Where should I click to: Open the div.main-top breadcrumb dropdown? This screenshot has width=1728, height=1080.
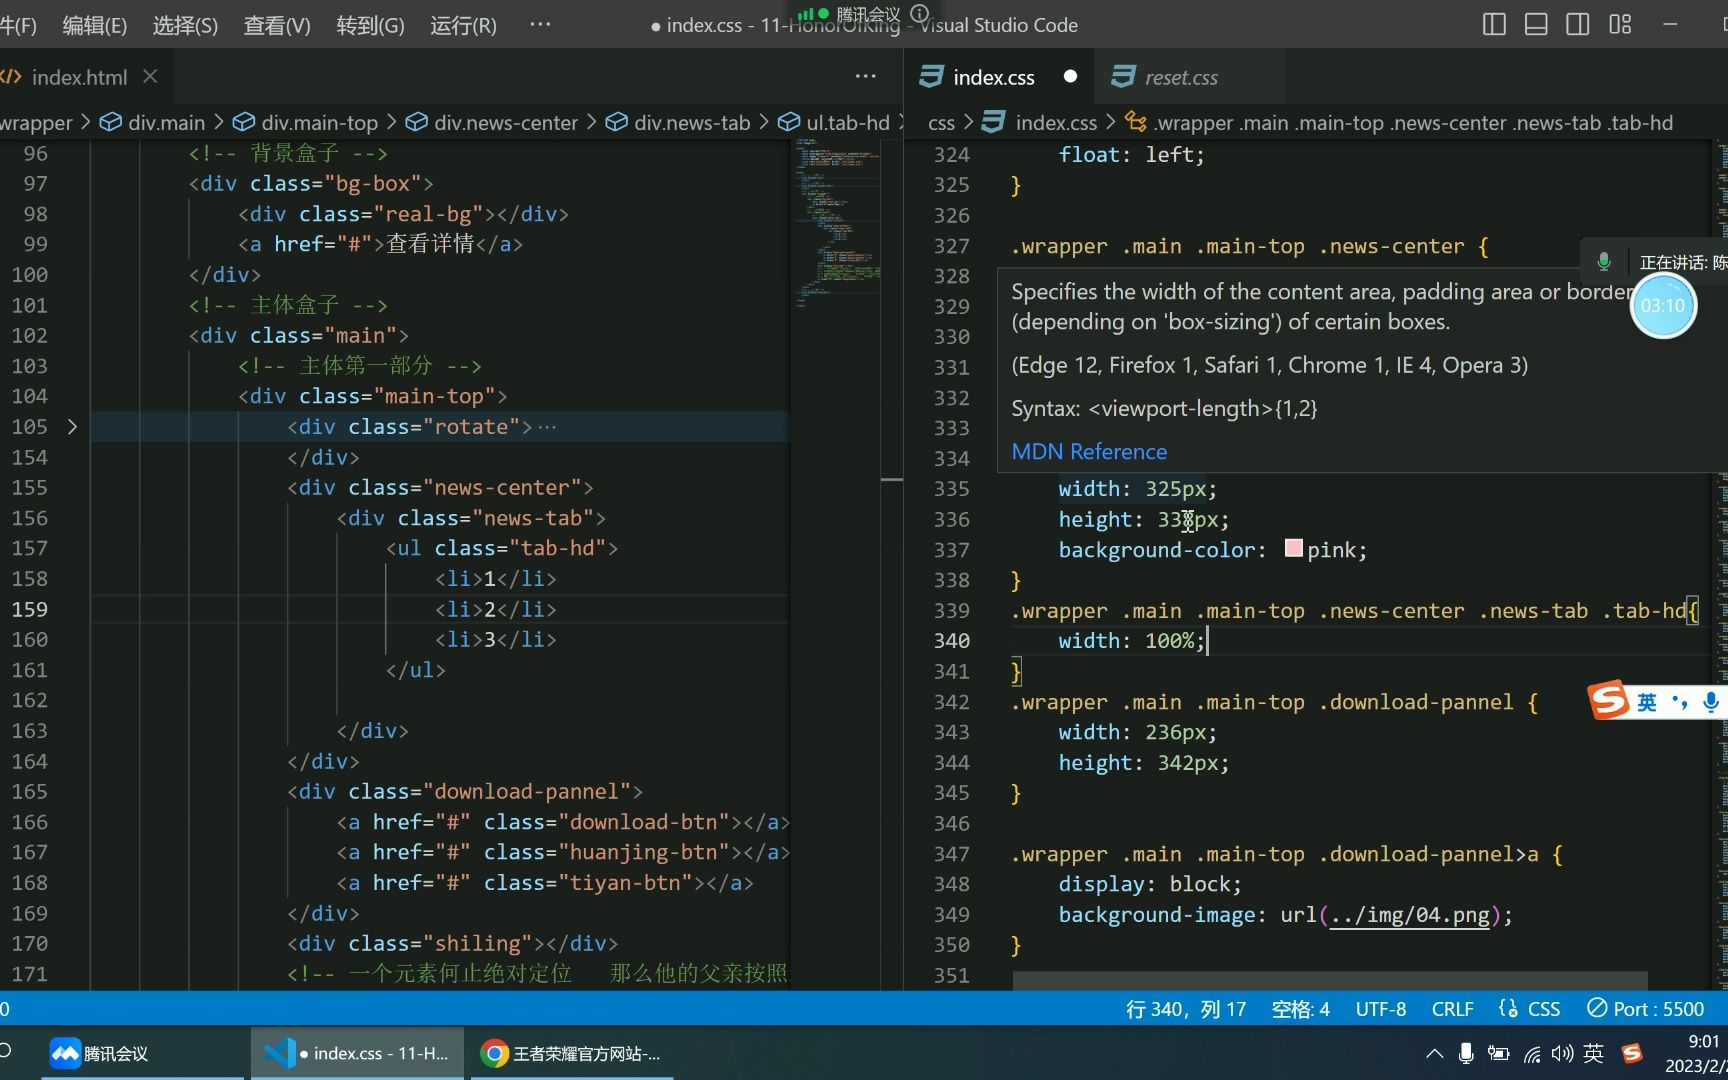(x=306, y=122)
